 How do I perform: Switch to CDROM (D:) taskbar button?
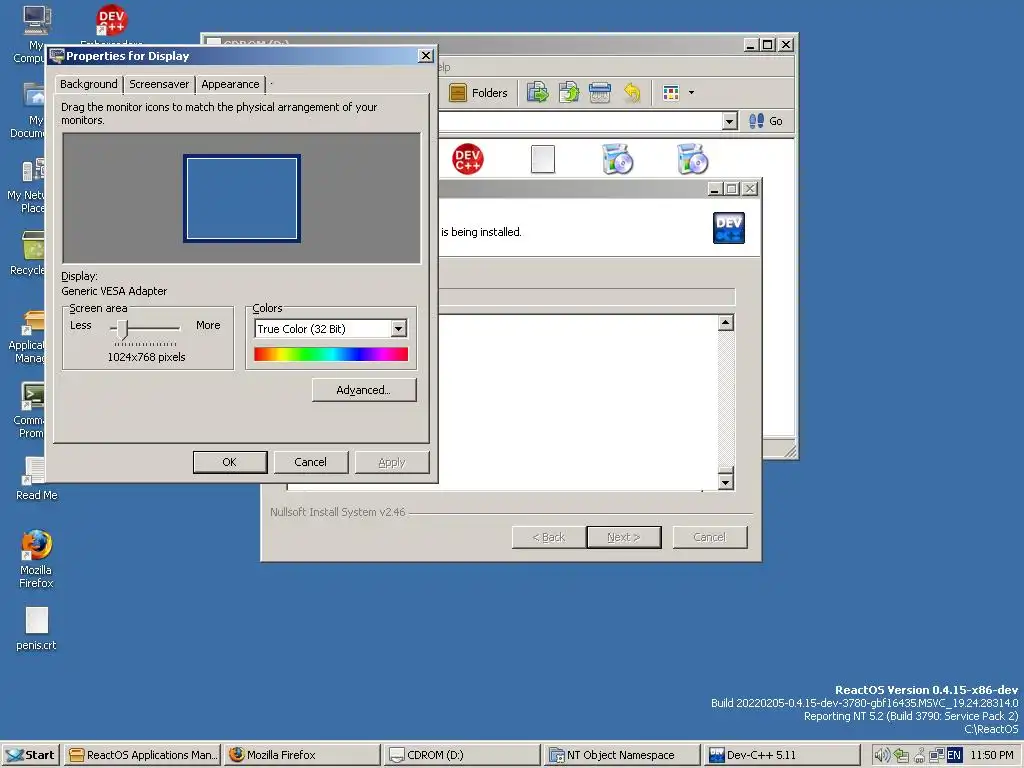462,755
